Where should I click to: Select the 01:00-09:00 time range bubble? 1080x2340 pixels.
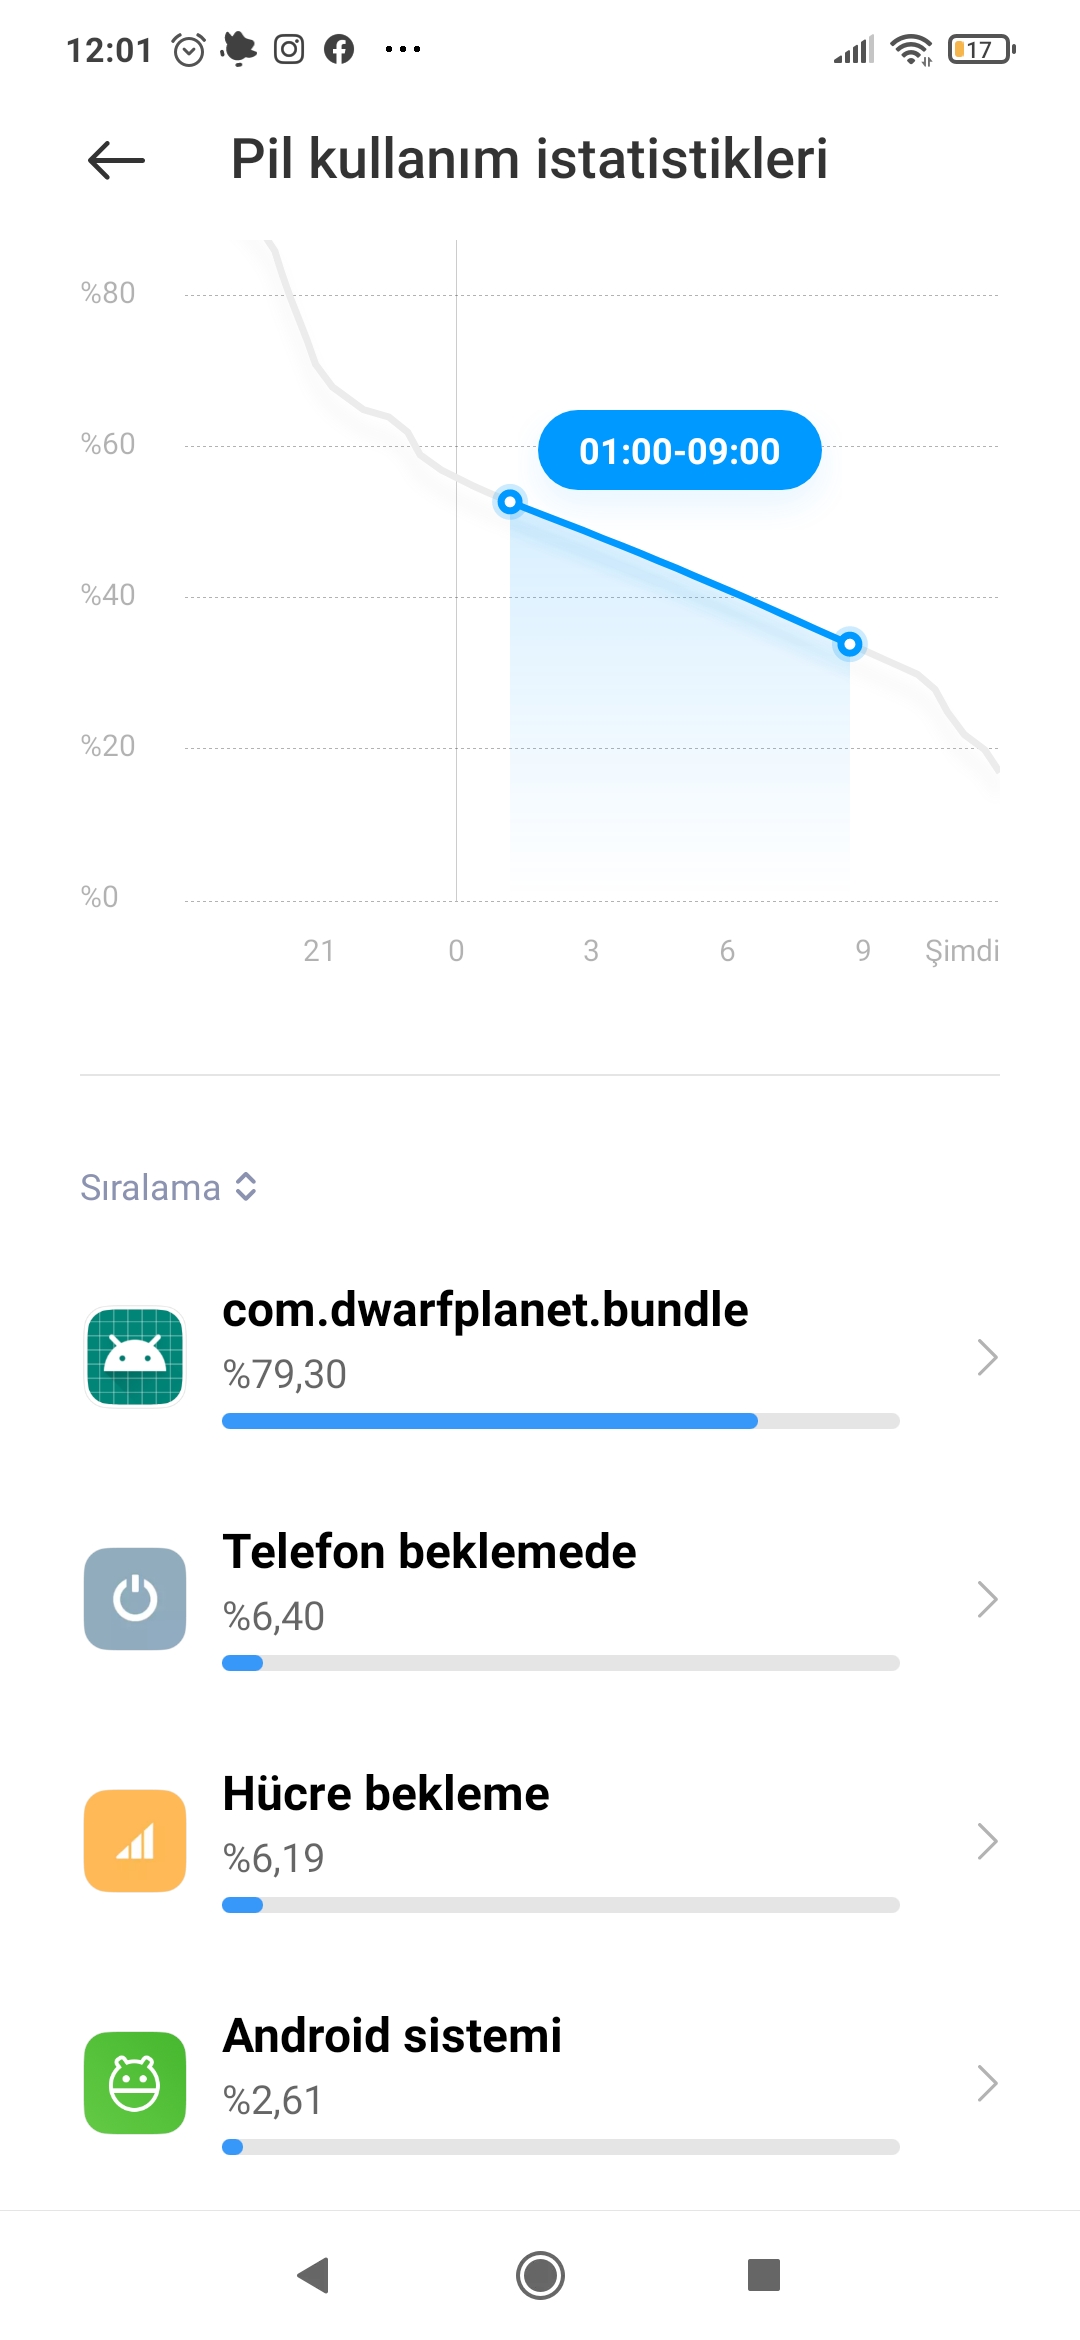click(x=679, y=451)
